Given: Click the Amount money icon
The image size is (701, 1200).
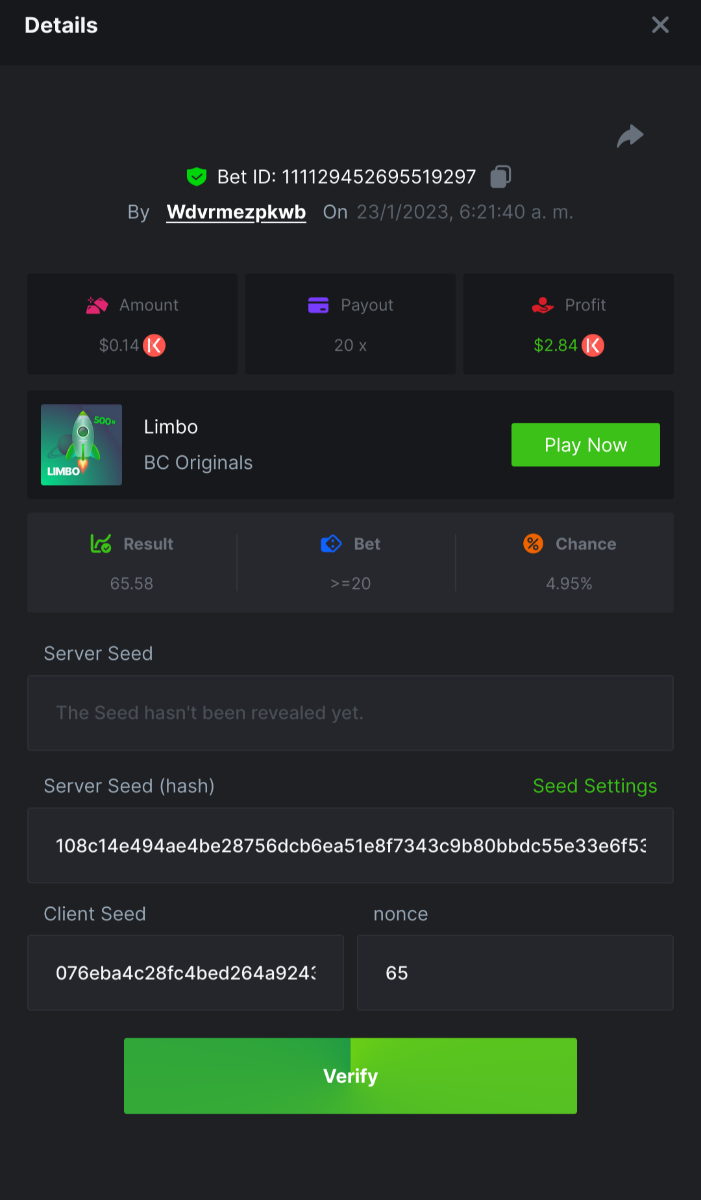Looking at the screenshot, I should click(97, 305).
